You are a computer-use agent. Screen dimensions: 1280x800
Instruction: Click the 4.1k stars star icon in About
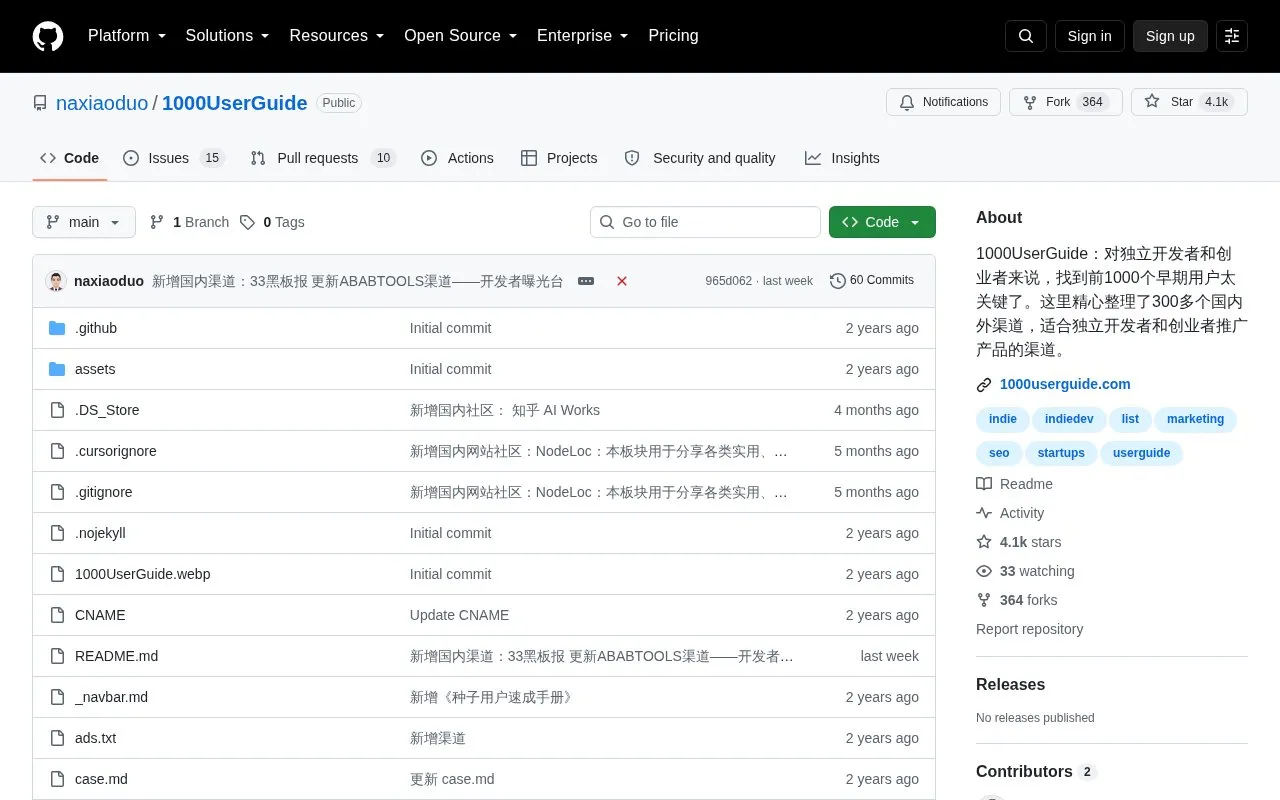tap(984, 542)
